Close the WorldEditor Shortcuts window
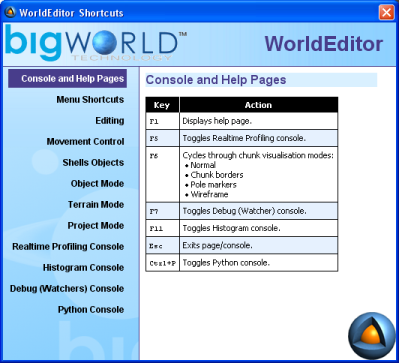 point(386,13)
